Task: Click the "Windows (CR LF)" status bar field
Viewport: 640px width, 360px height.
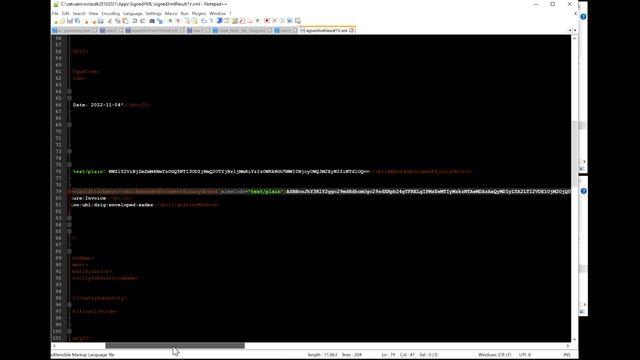Action: [x=494, y=355]
